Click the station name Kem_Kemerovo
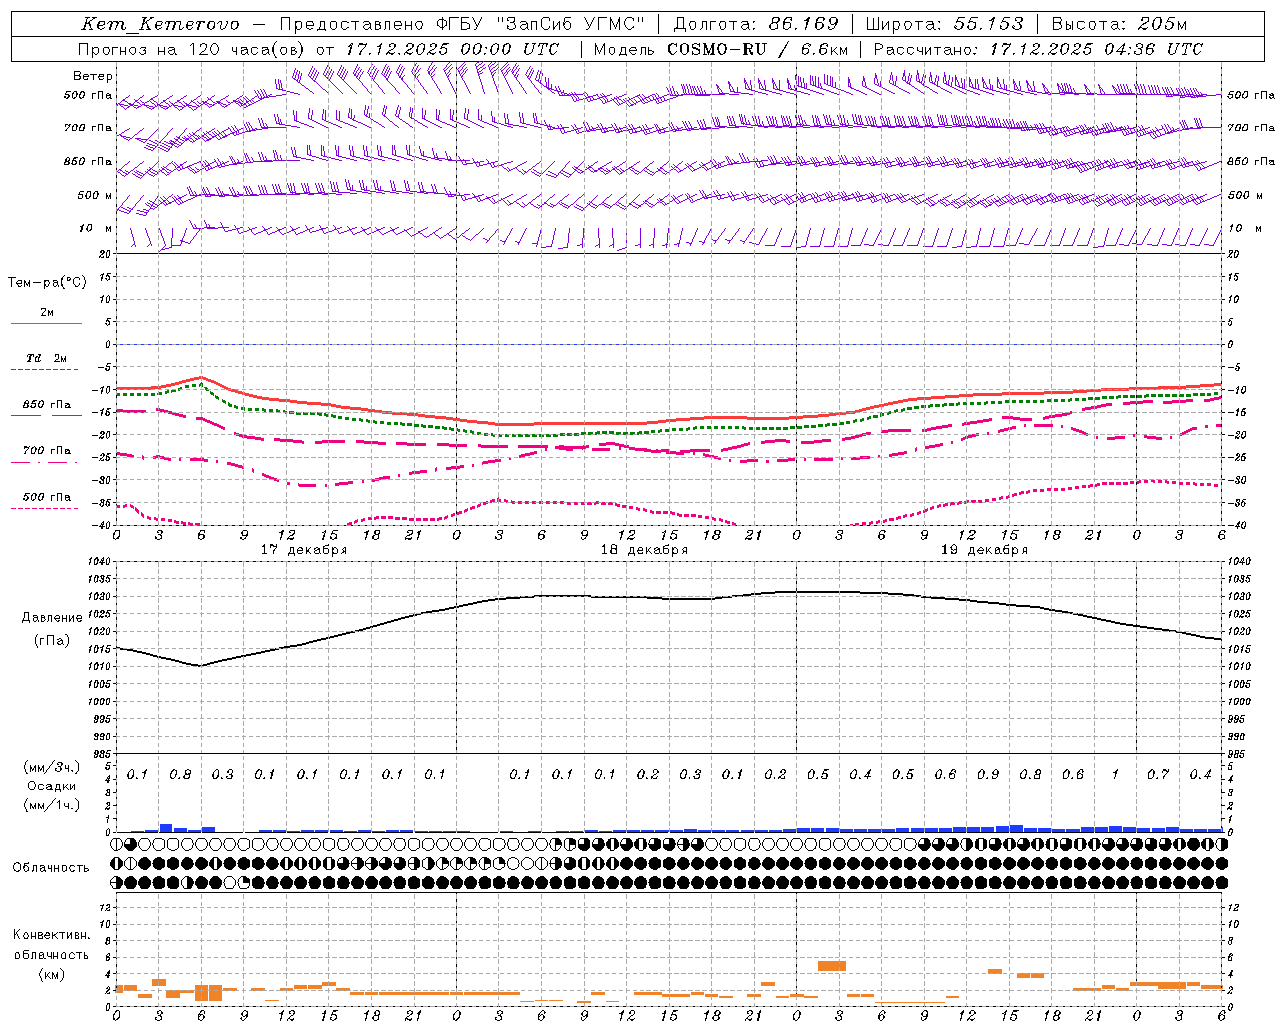Image resolution: width=1280 pixels, height=1024 pixels. coord(161,24)
